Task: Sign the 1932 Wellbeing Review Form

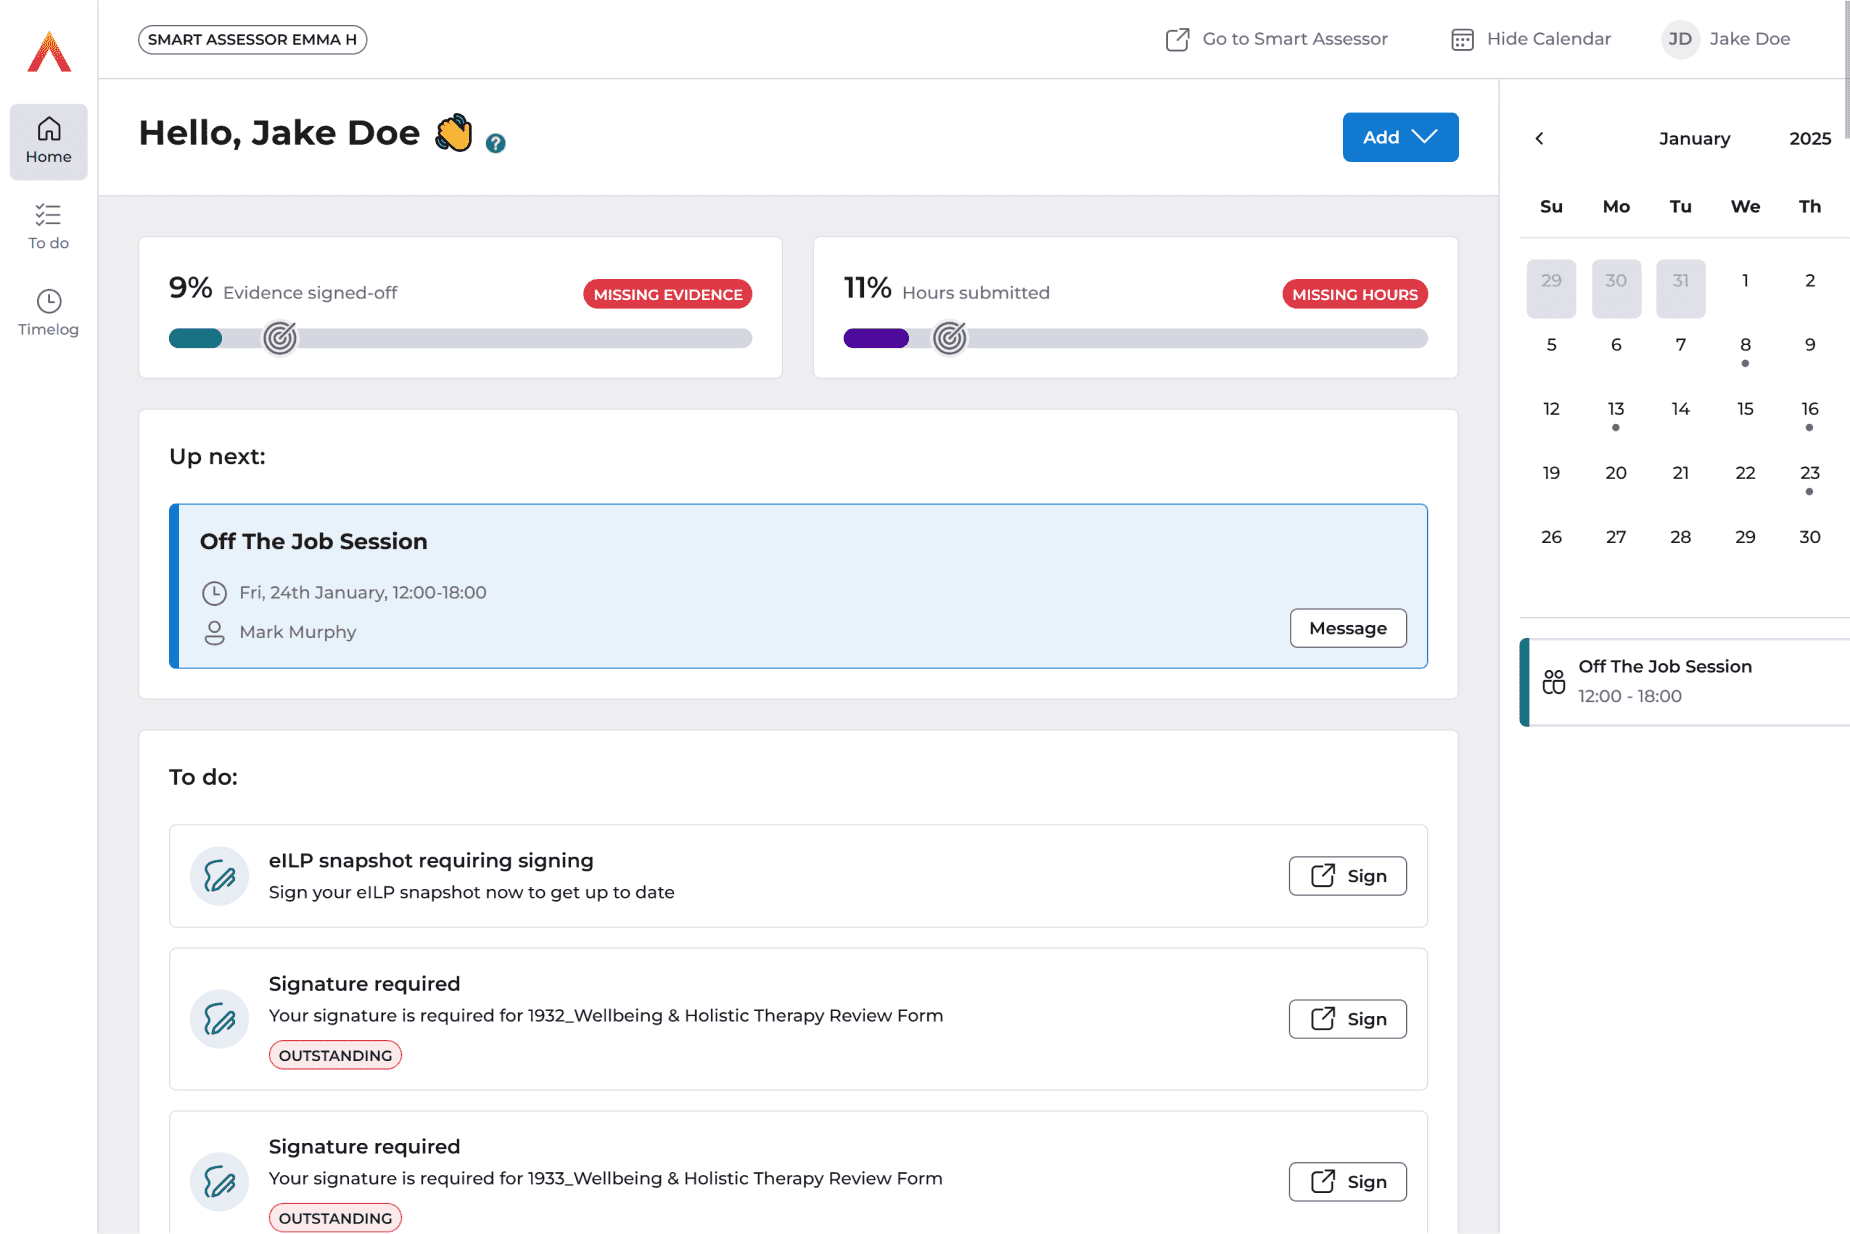Action: coord(1347,1019)
